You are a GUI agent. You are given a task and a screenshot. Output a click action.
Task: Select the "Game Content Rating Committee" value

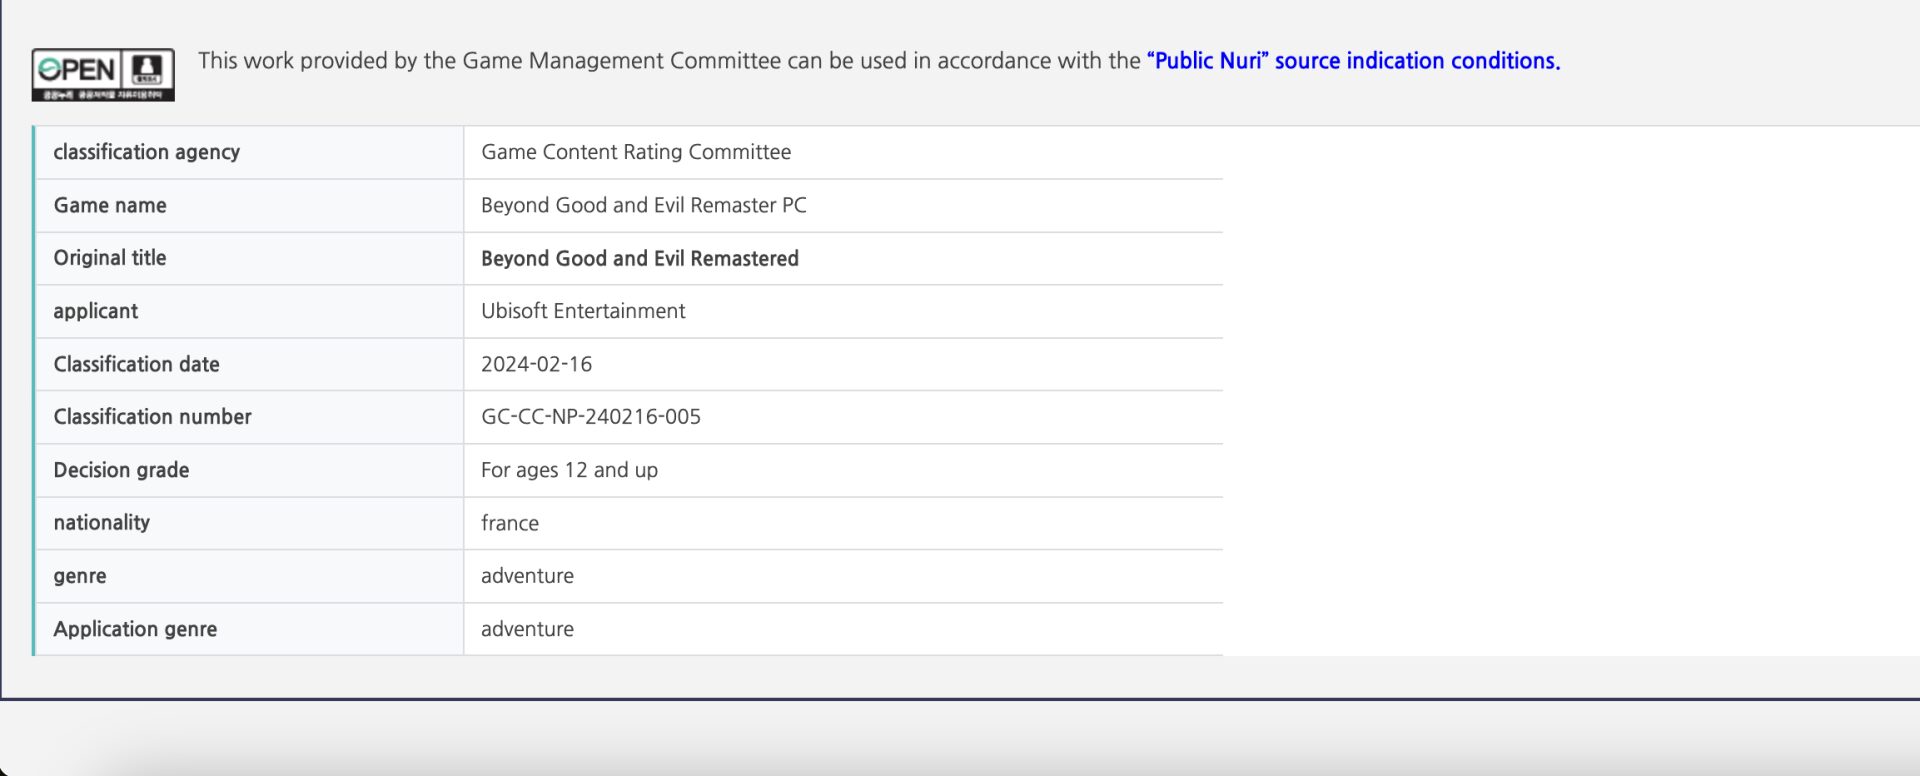tap(635, 152)
